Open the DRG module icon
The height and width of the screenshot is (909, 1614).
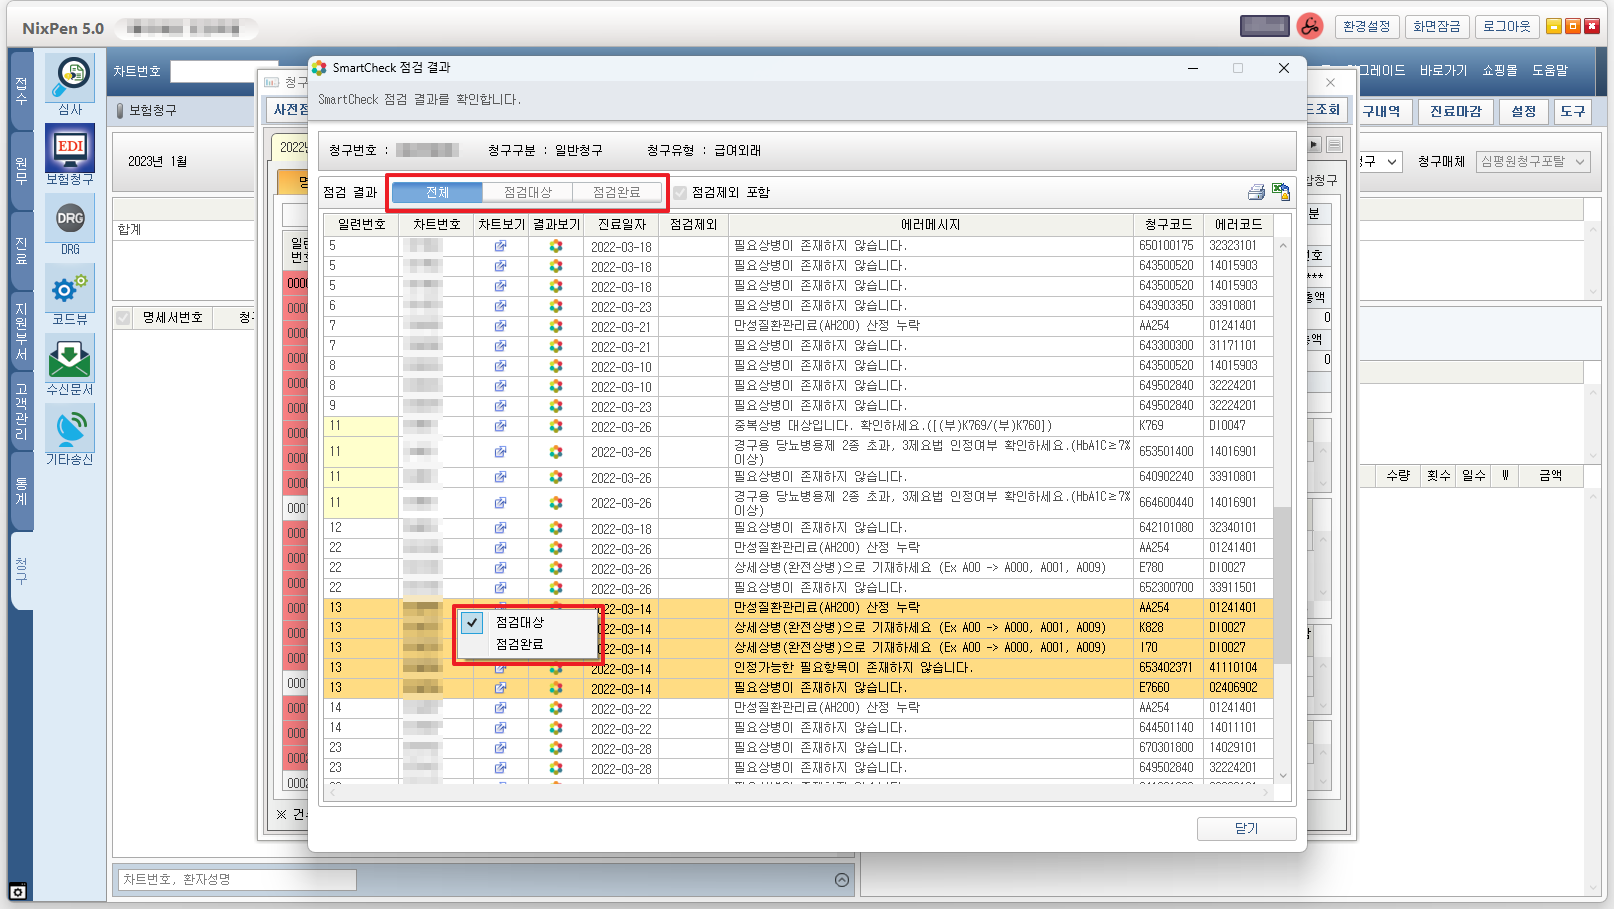[x=70, y=219]
